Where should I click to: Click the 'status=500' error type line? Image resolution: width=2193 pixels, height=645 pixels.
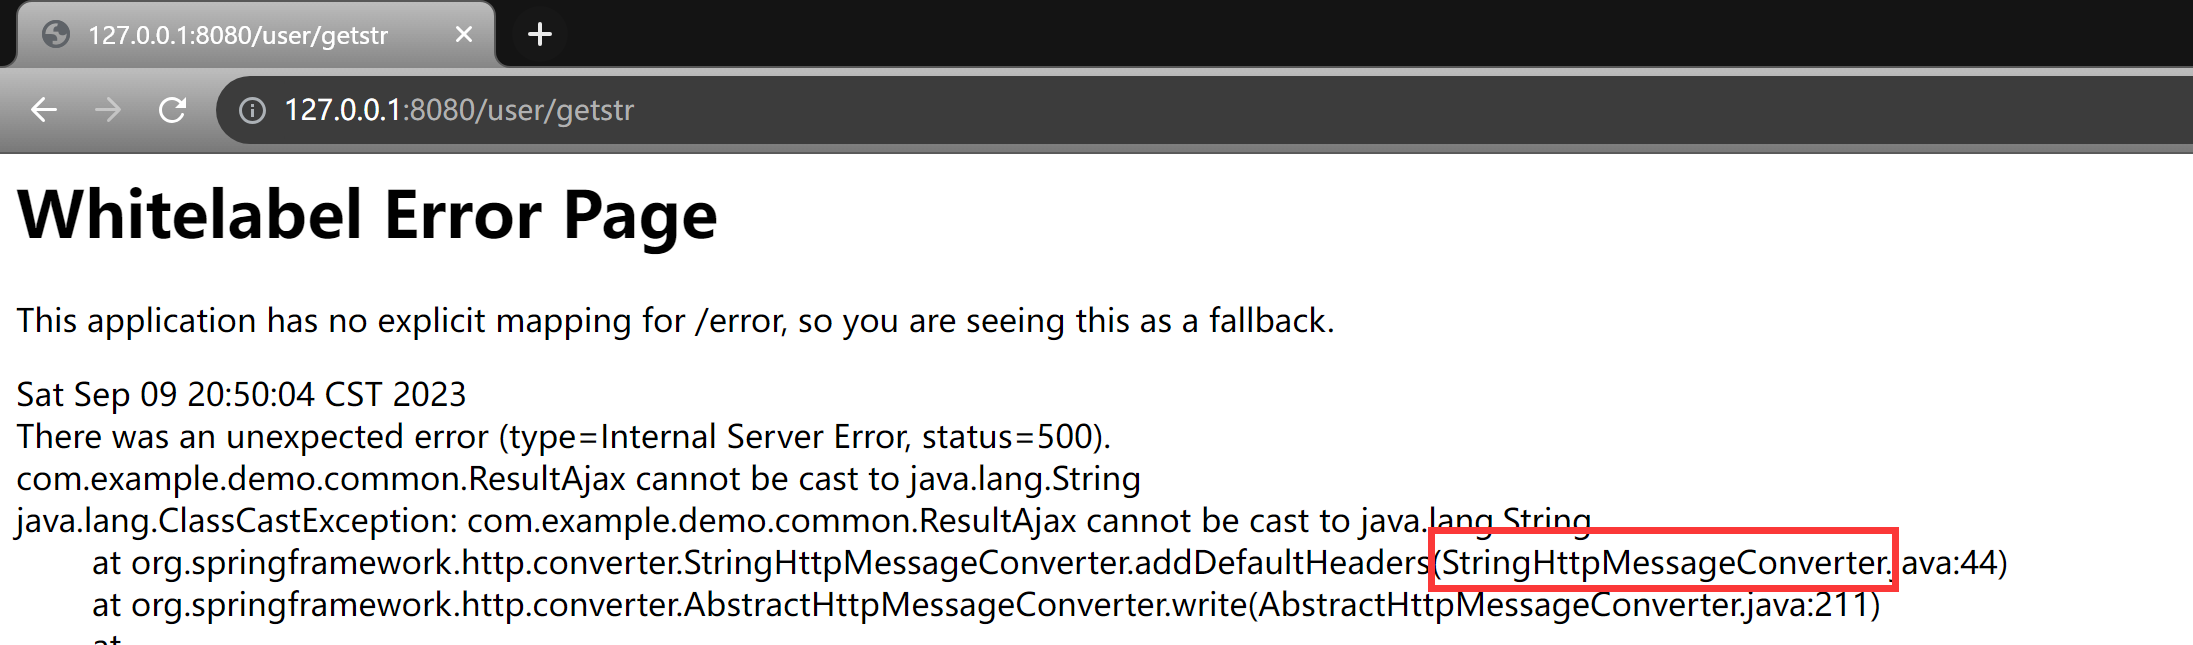(564, 437)
